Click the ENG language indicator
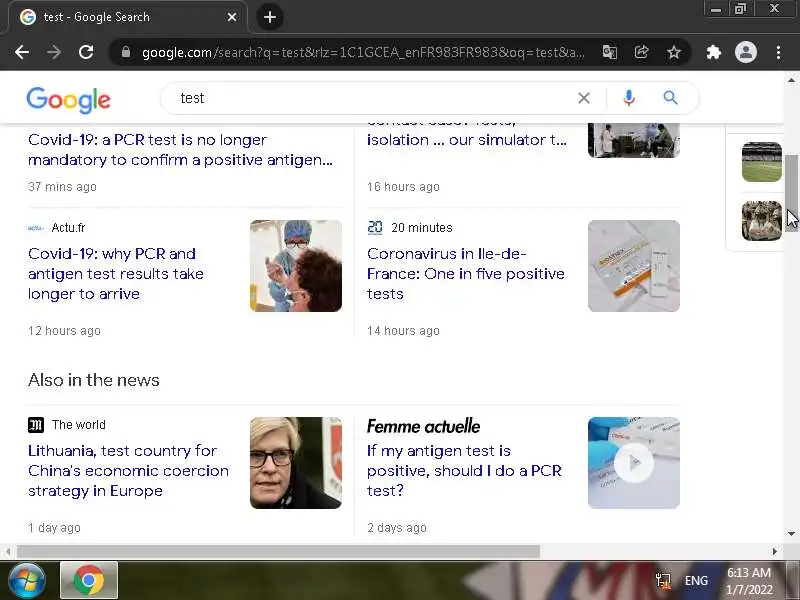 [x=696, y=581]
